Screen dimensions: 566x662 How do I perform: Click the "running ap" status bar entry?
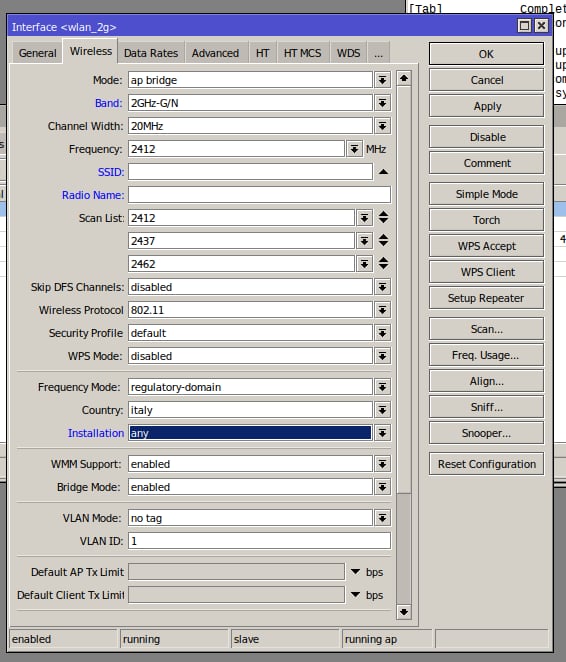pyautogui.click(x=387, y=639)
